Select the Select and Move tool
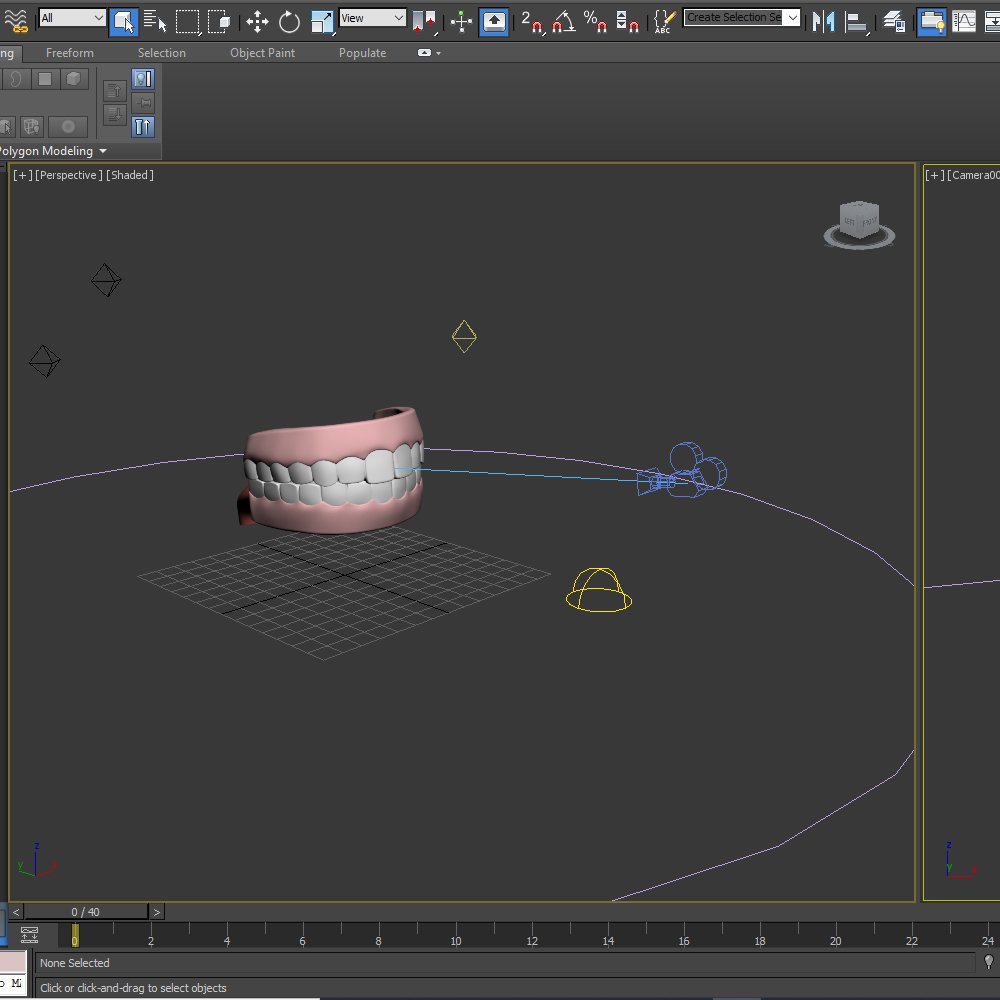1000x1000 pixels. point(258,19)
